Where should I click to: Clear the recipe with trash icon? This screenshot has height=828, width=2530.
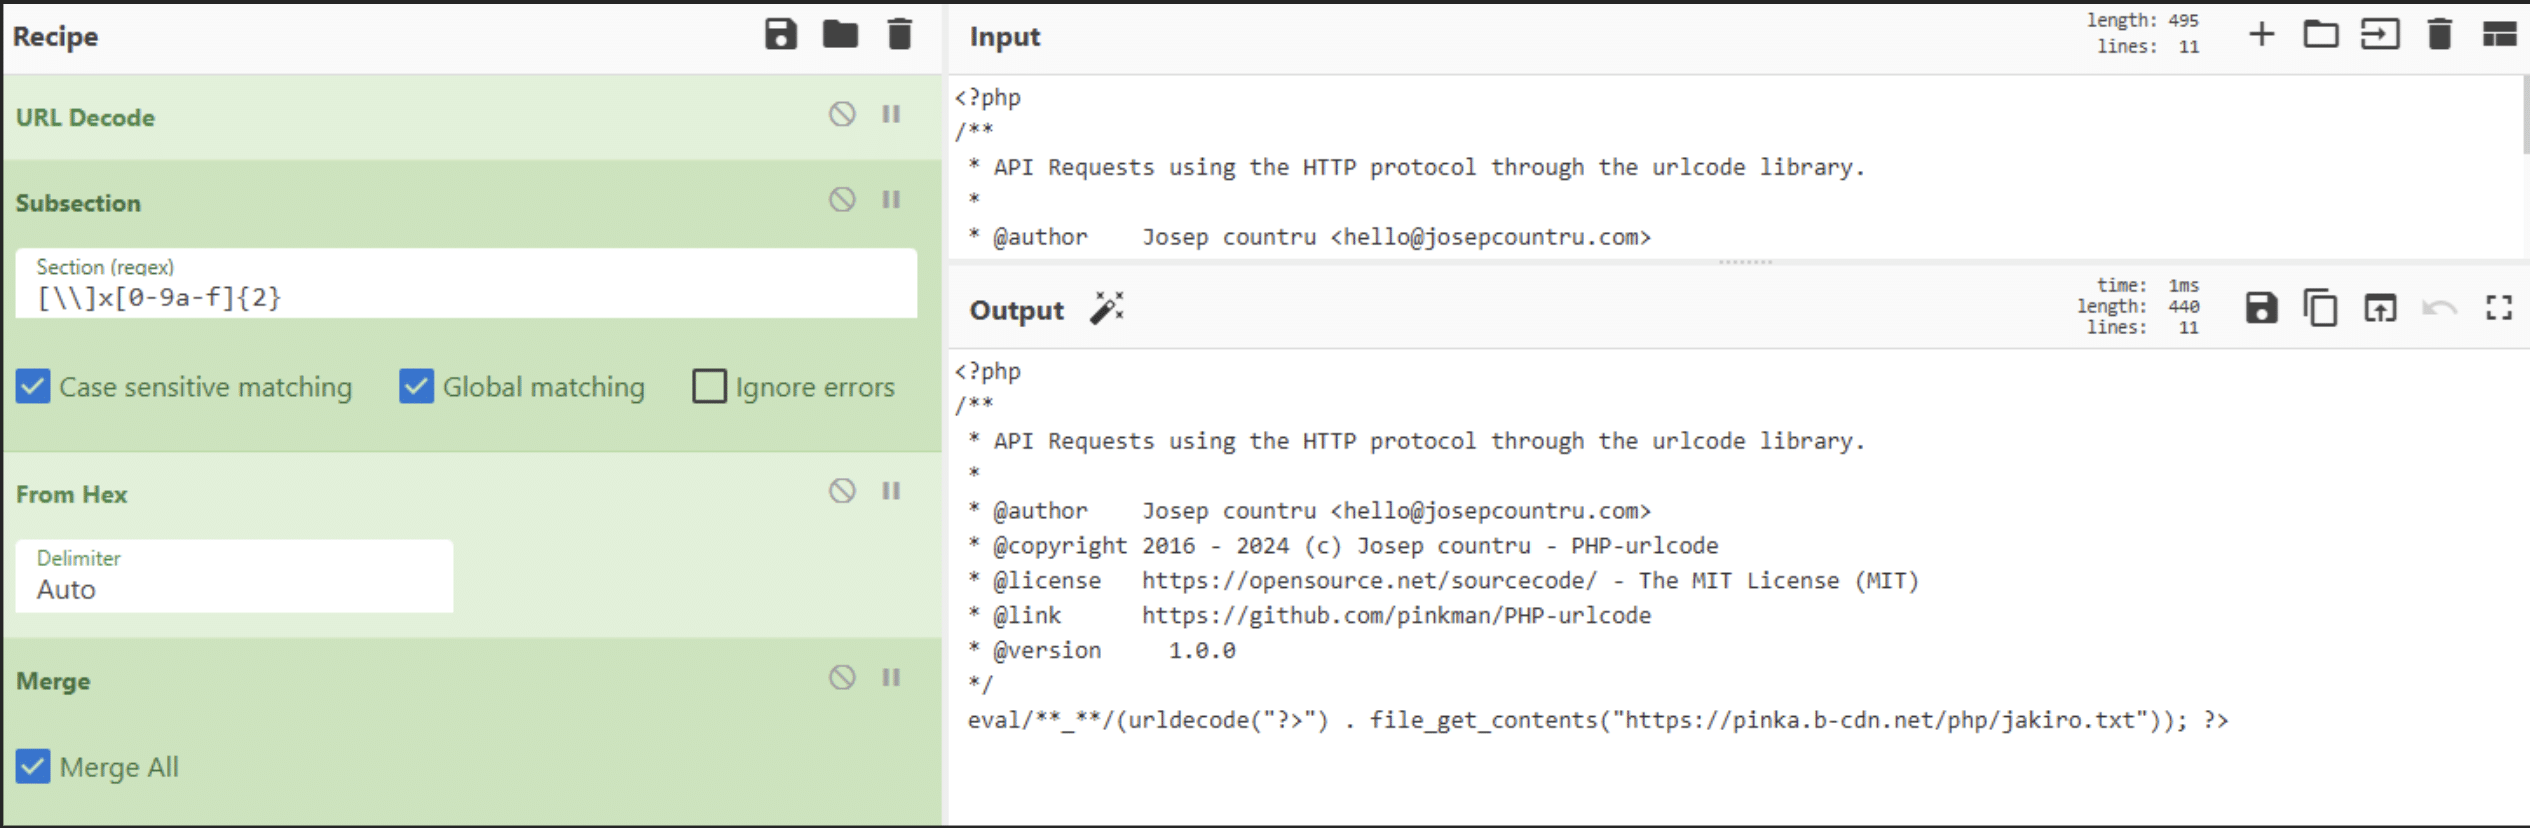(x=899, y=35)
